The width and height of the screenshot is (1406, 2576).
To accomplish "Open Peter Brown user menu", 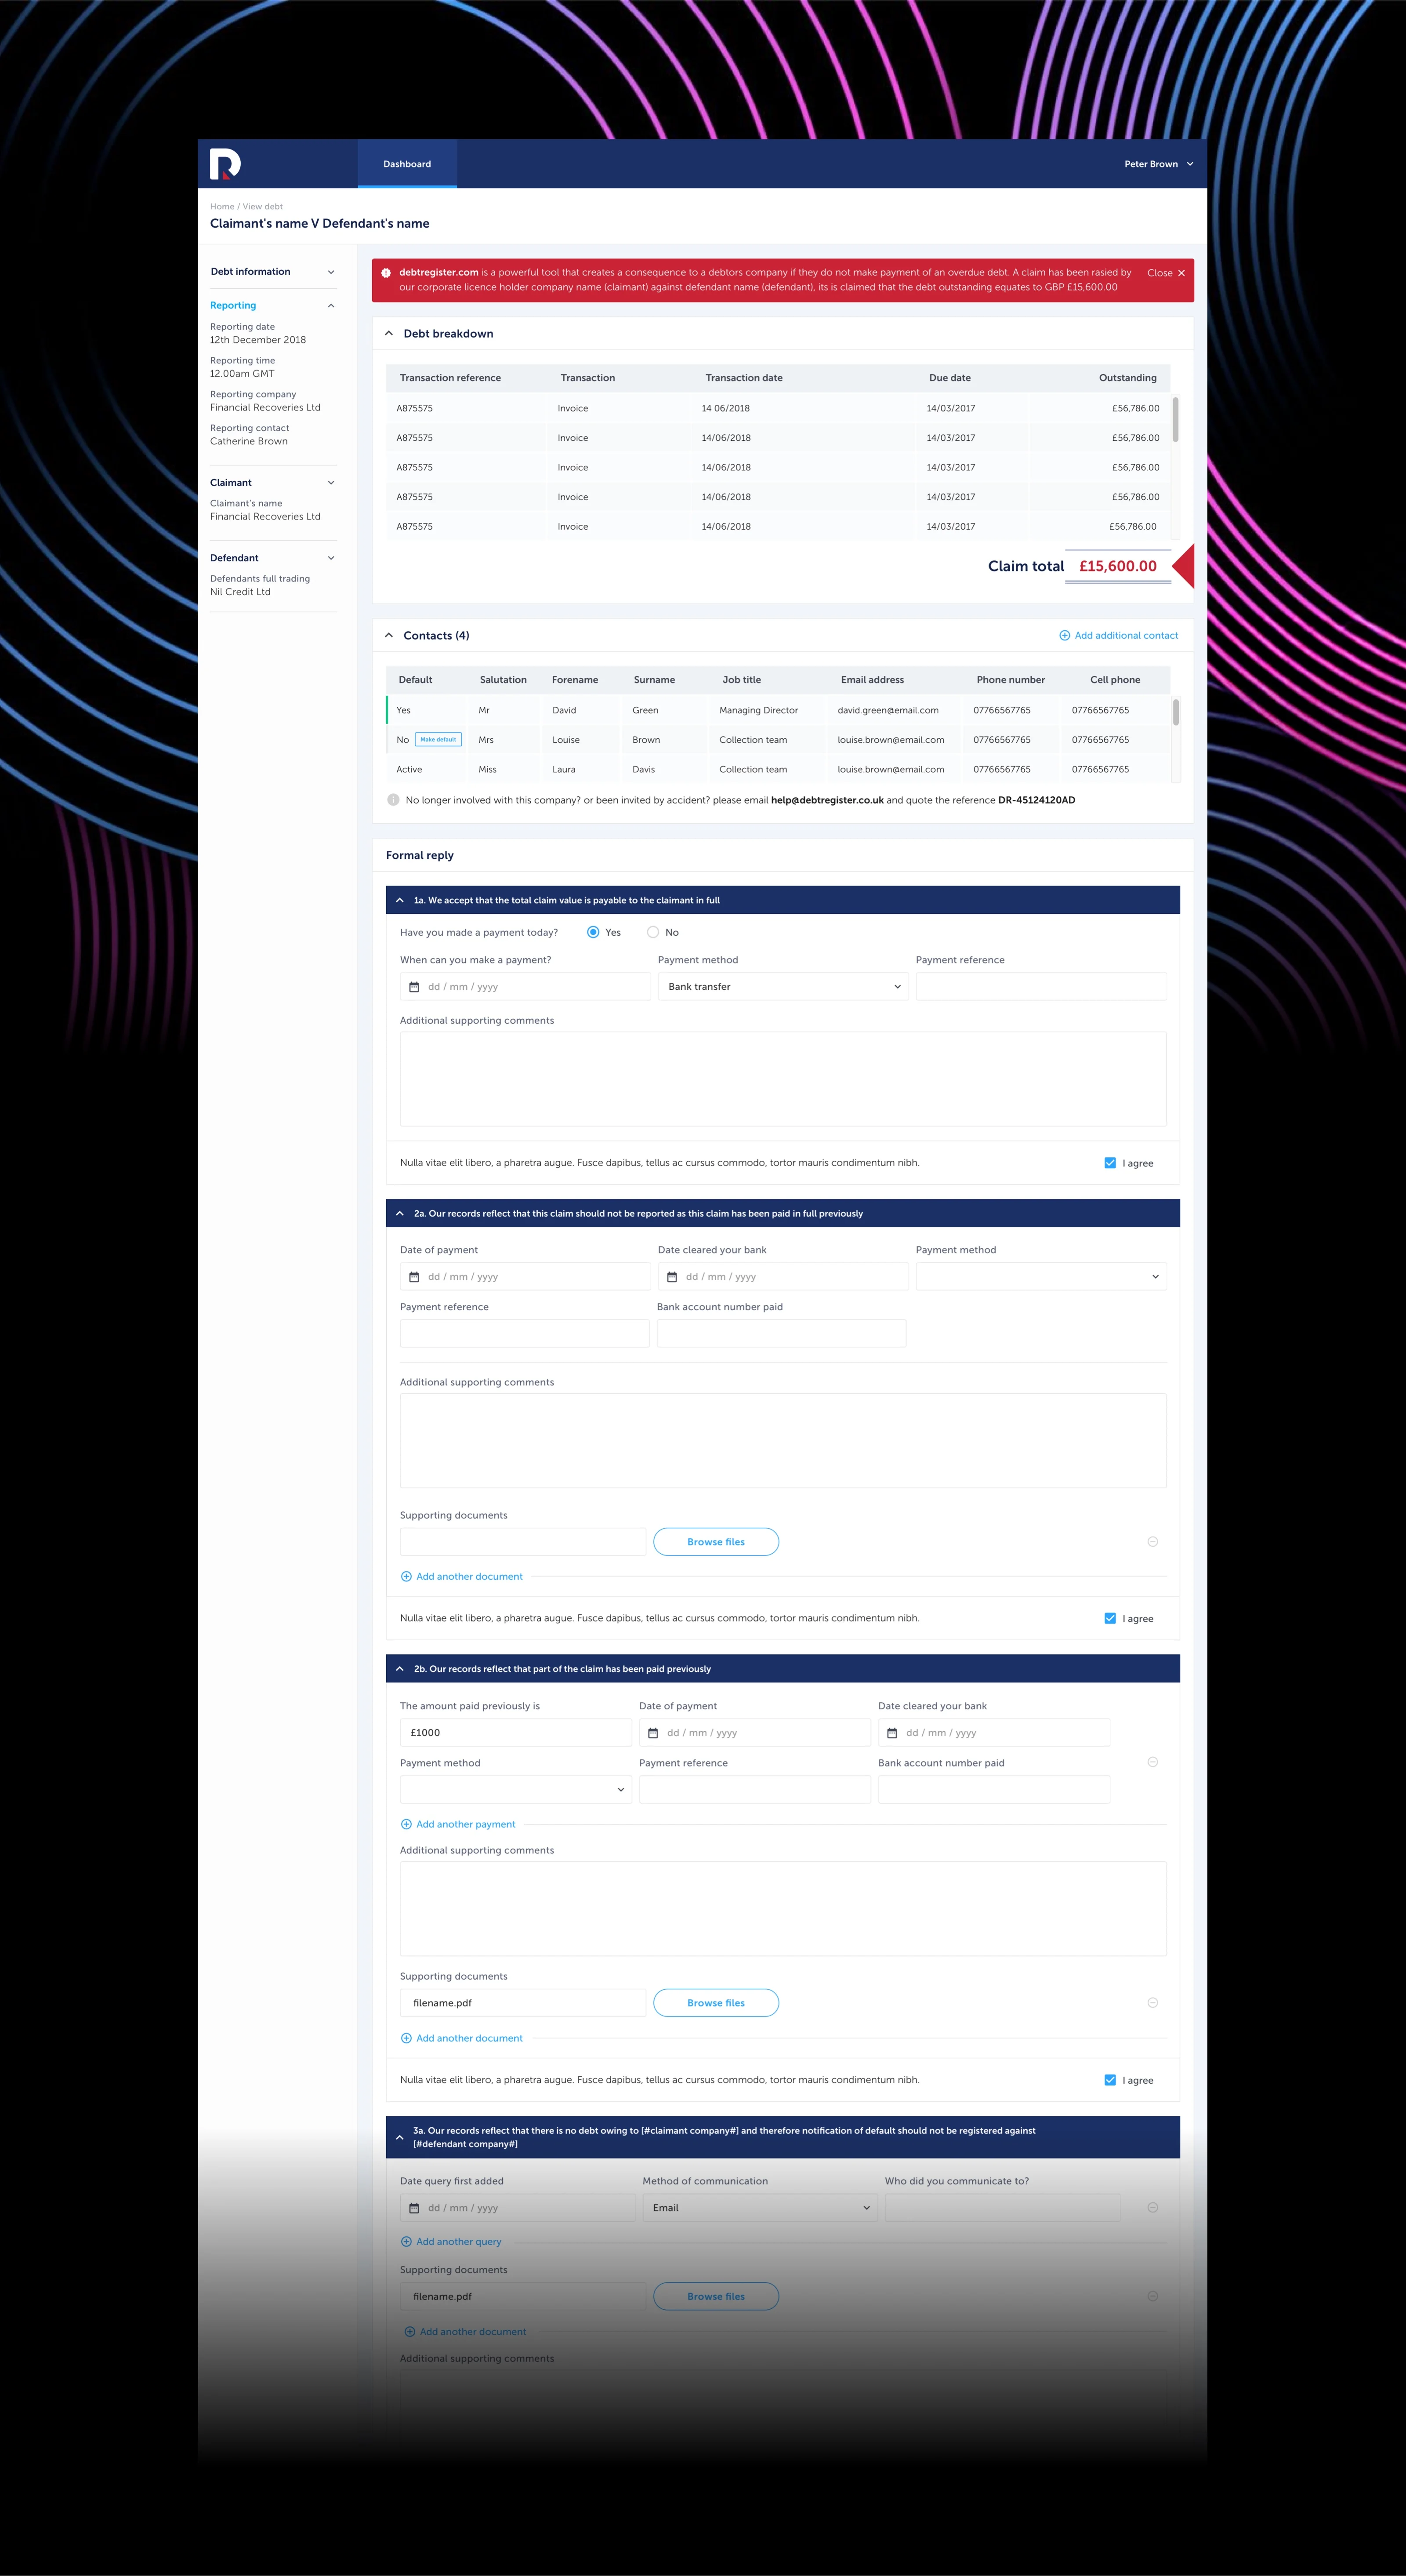I will coord(1158,164).
